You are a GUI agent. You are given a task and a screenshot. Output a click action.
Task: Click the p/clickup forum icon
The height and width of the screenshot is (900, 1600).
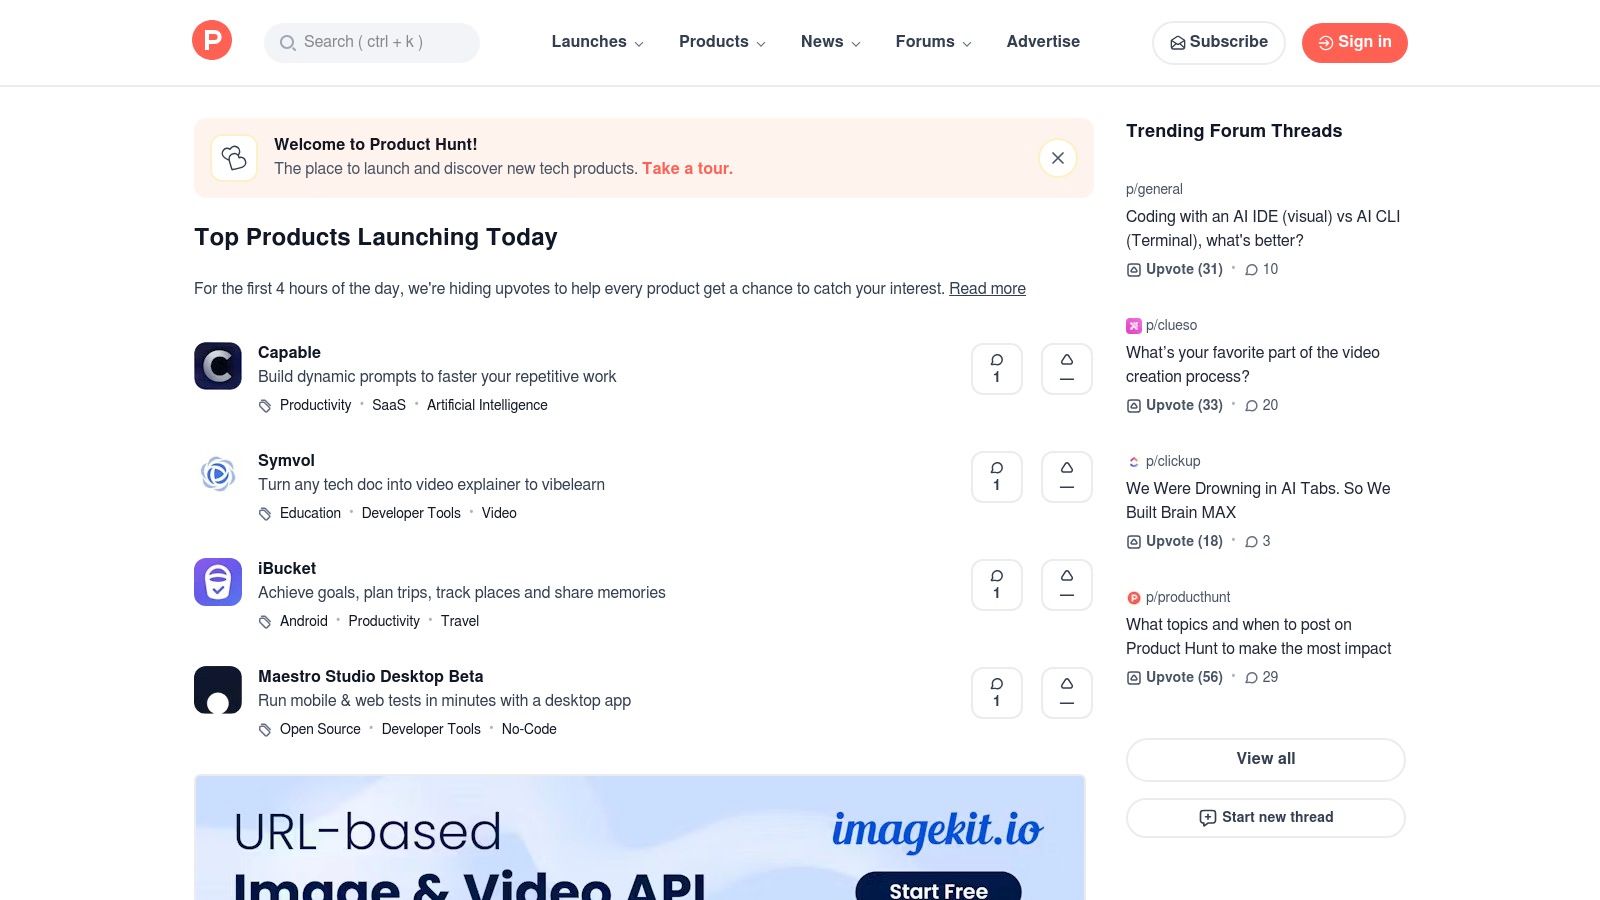coord(1133,461)
